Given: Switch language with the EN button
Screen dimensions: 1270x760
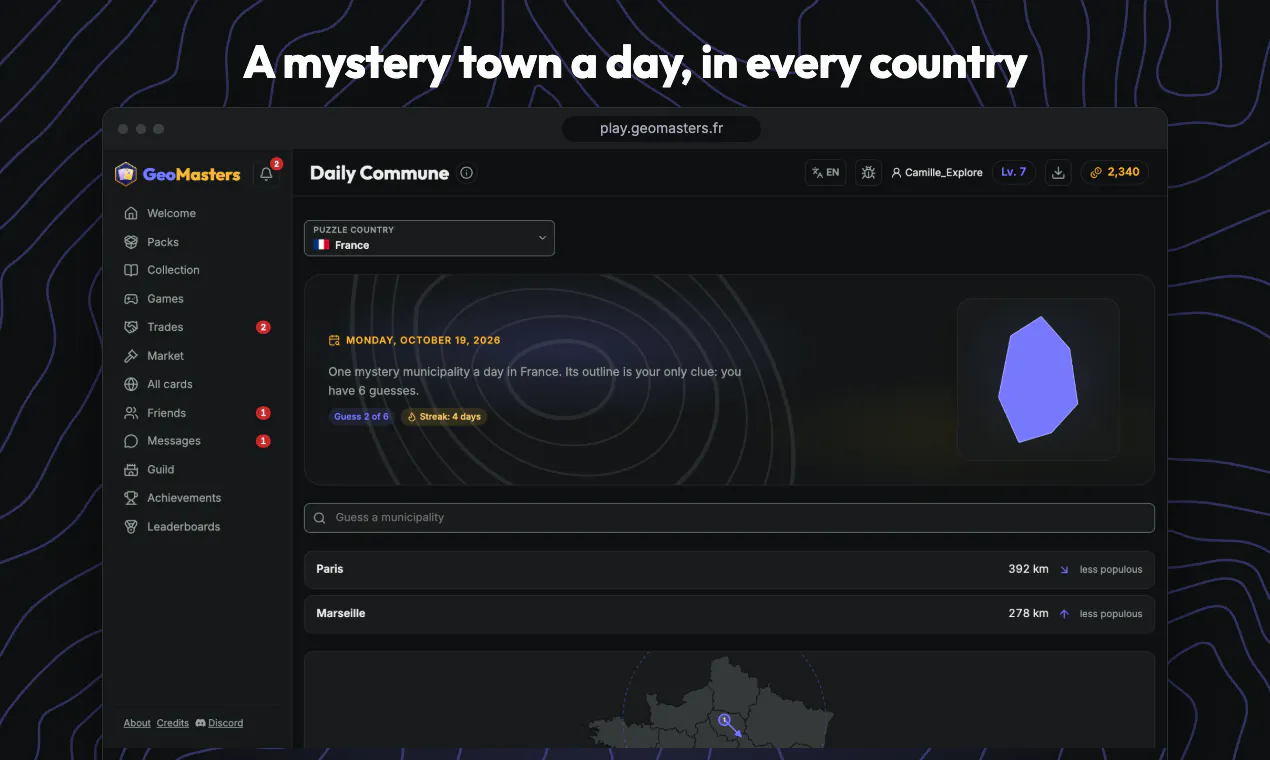Looking at the screenshot, I should (x=826, y=173).
